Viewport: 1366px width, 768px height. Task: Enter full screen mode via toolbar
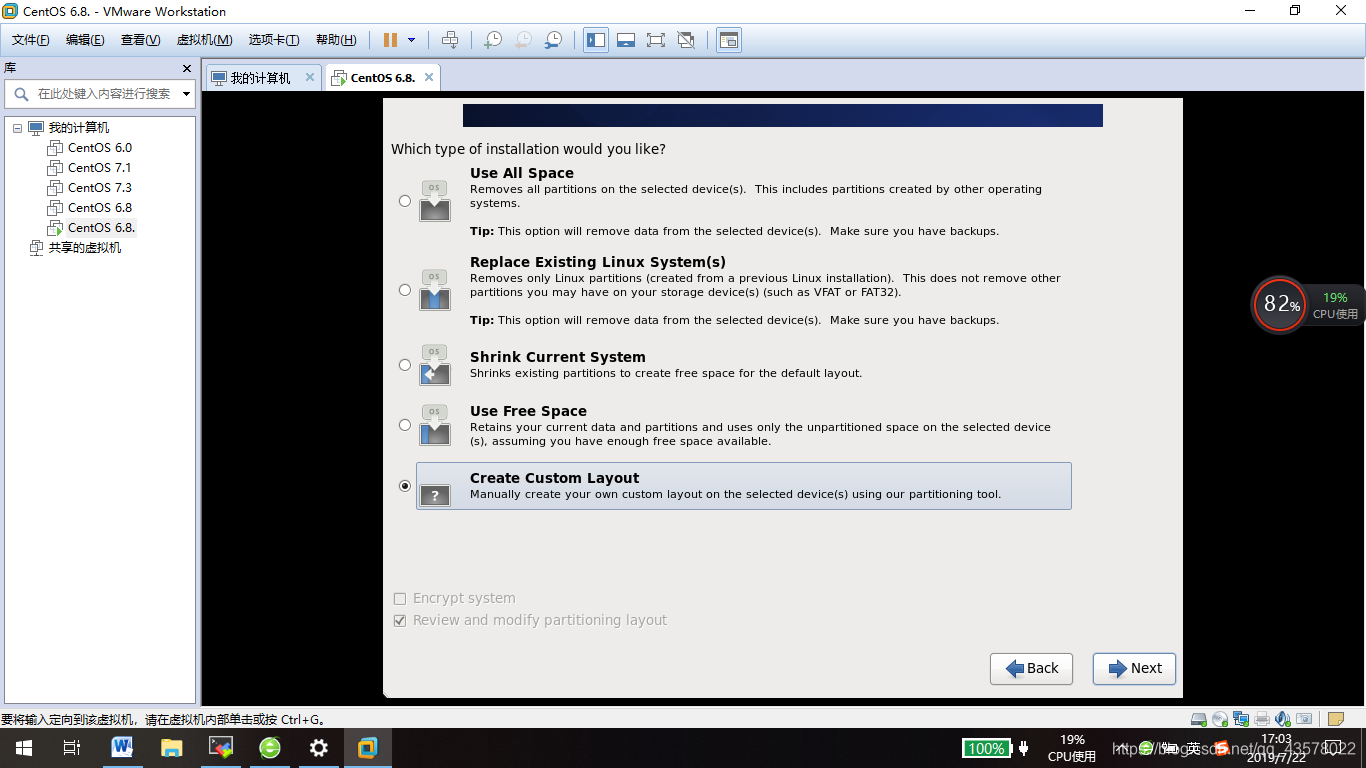[x=656, y=40]
